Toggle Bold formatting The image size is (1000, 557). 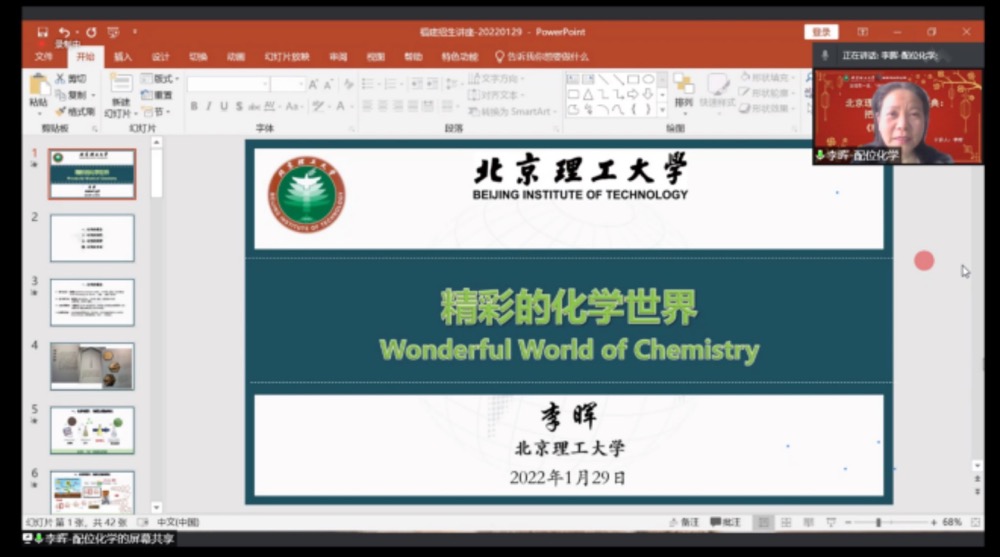(194, 107)
